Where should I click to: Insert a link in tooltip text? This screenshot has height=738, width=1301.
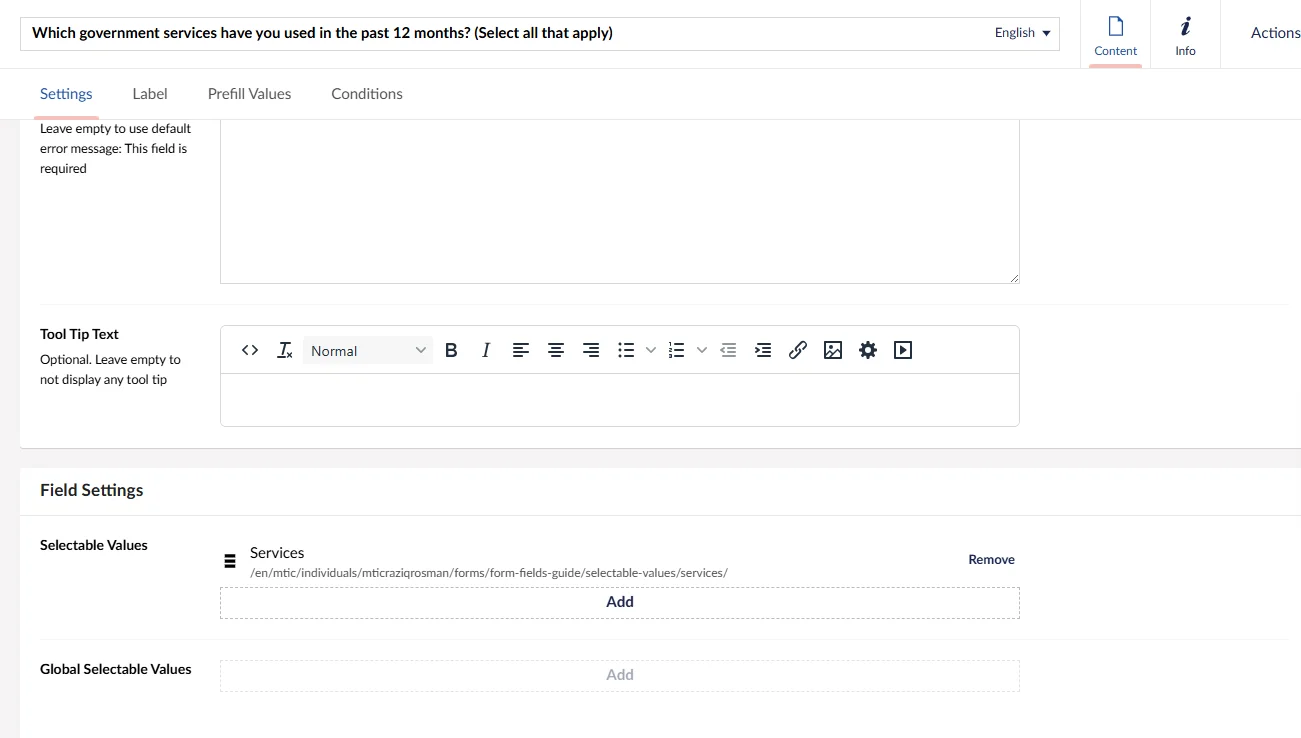[798, 350]
